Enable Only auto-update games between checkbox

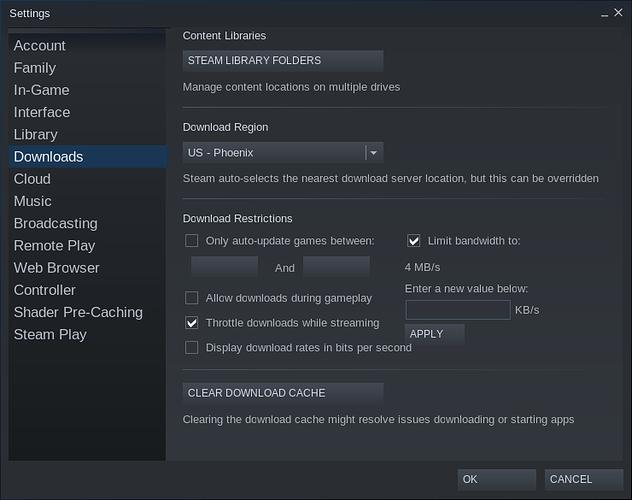point(191,241)
